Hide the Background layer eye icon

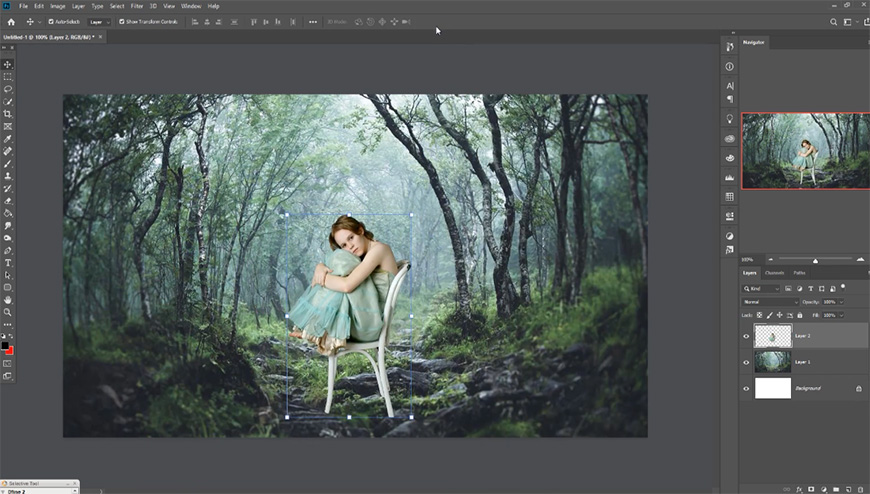point(746,389)
